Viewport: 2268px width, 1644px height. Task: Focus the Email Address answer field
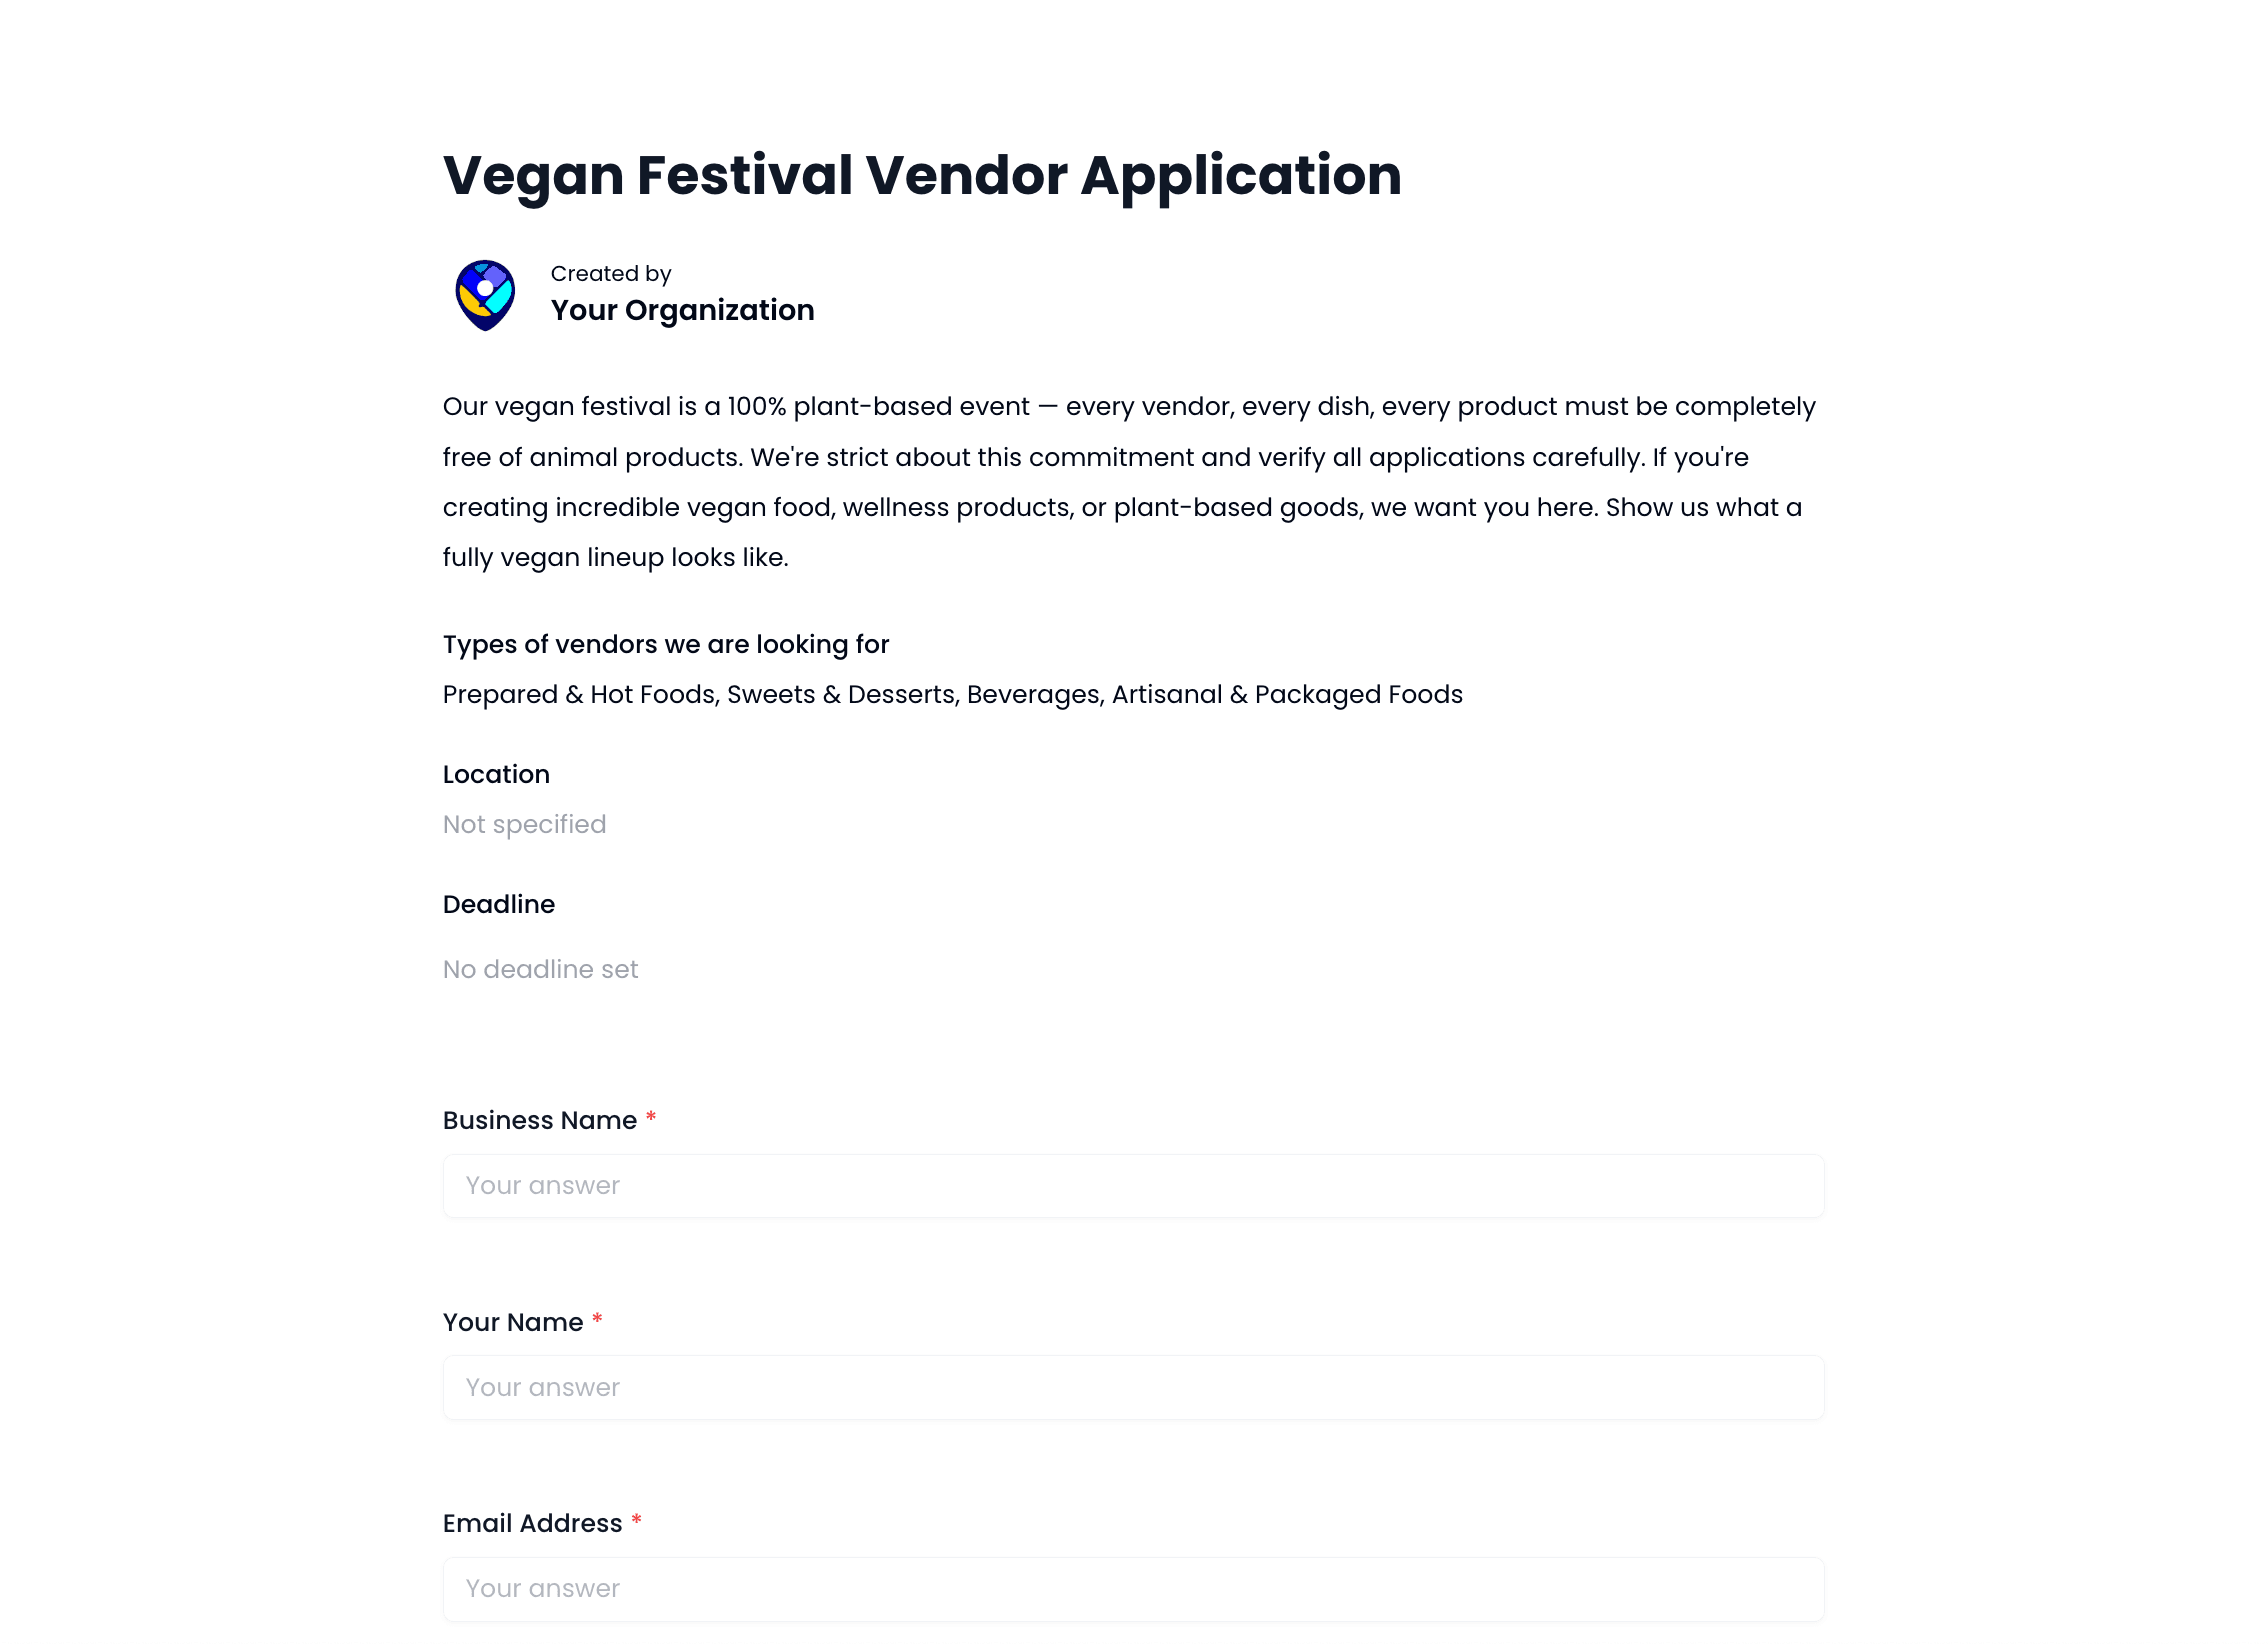coord(1132,1588)
